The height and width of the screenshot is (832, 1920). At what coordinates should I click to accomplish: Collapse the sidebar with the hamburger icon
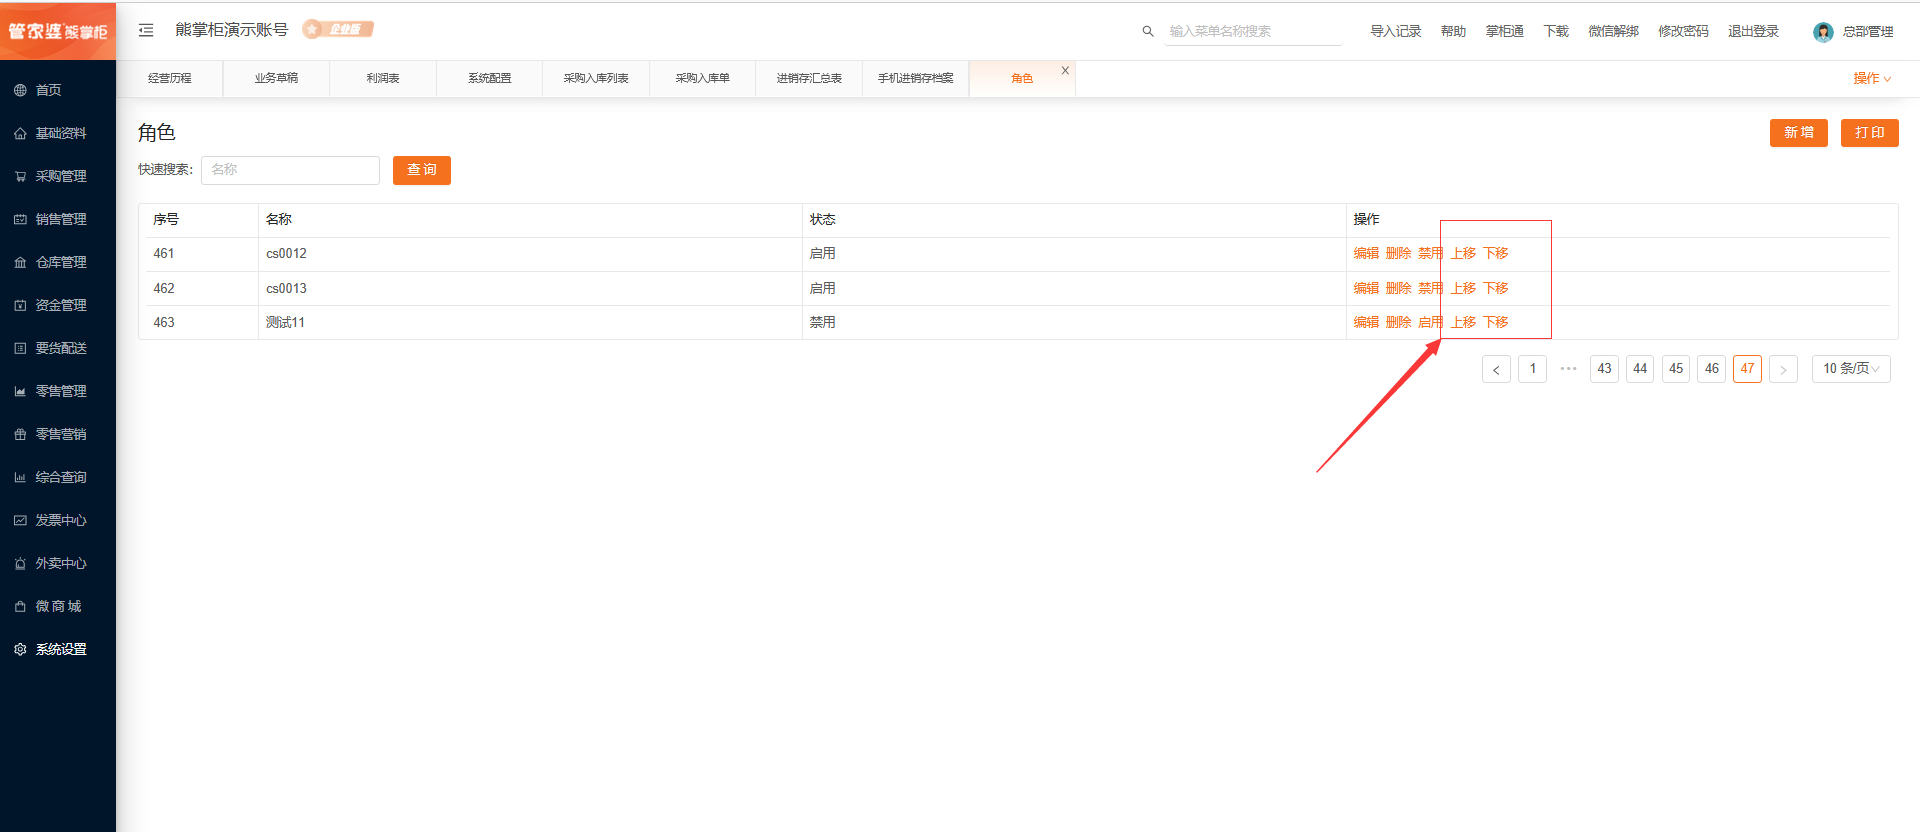146,30
